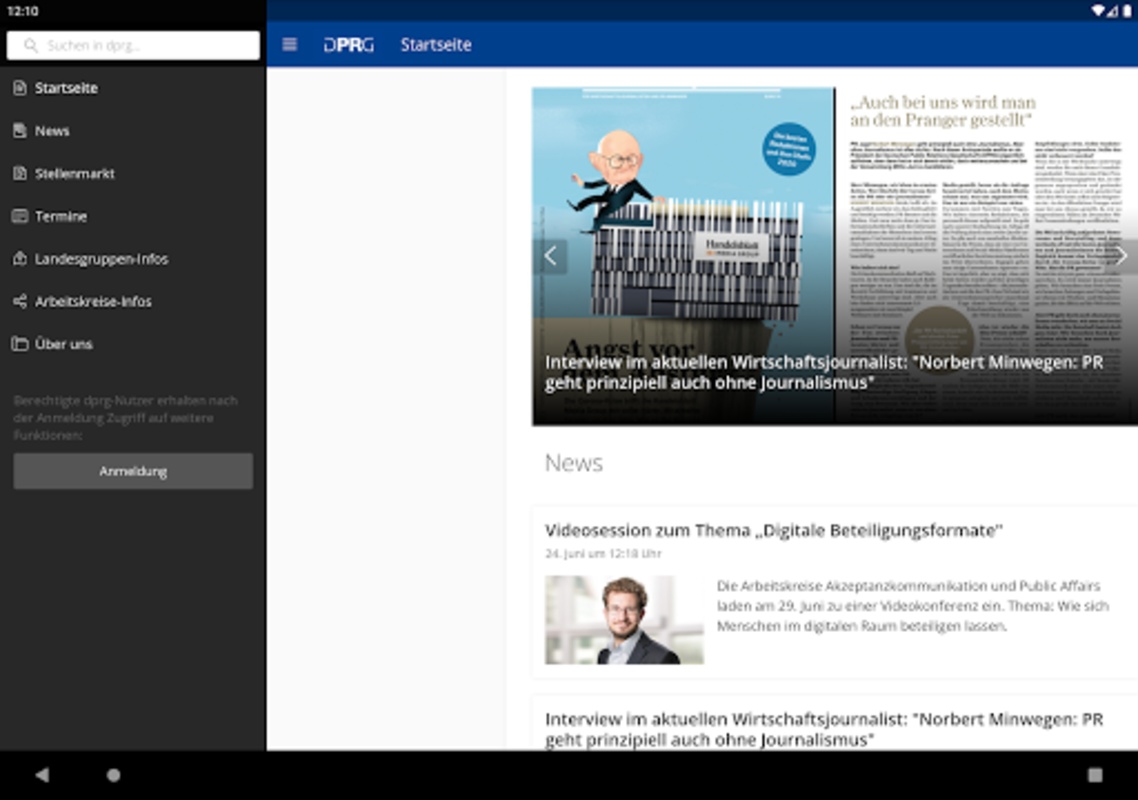Click the 'Startseite' title in header bar
The height and width of the screenshot is (800, 1138).
(436, 44)
